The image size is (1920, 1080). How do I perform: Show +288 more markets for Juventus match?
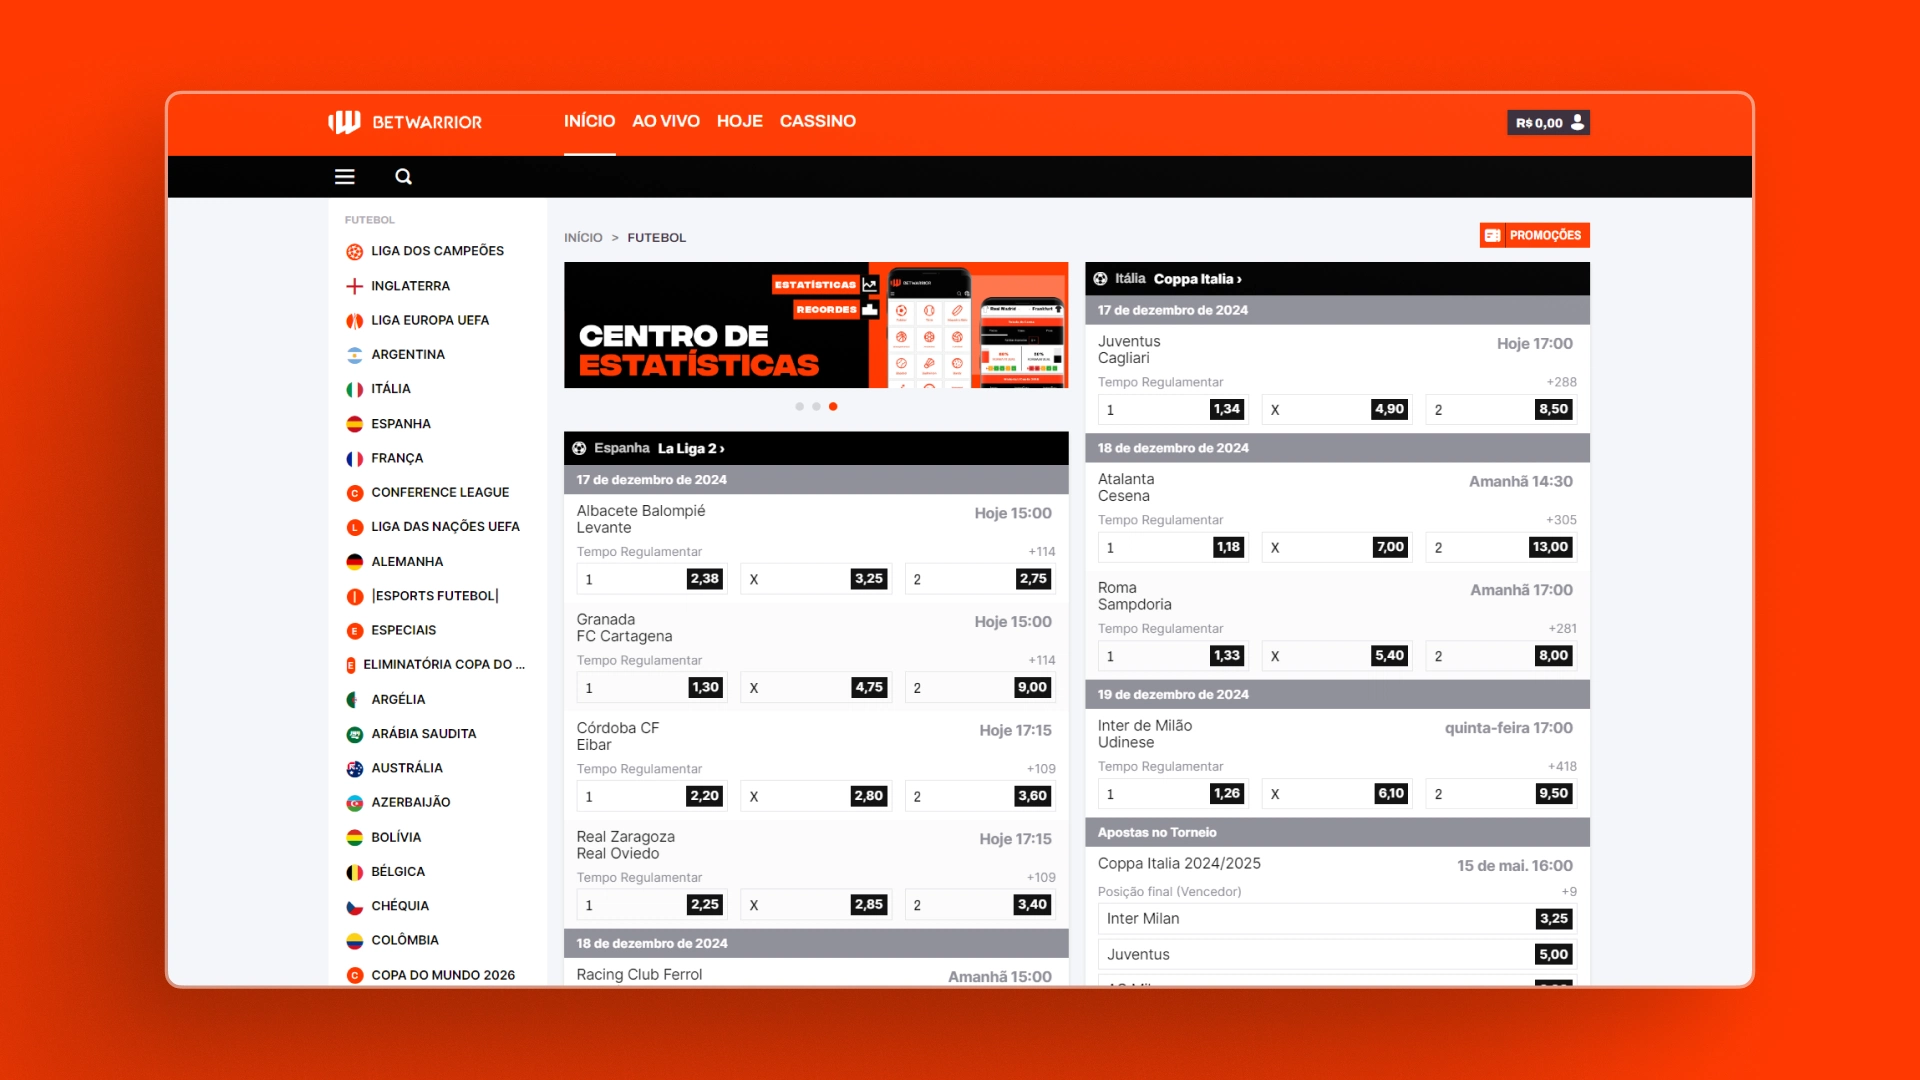[1561, 382]
